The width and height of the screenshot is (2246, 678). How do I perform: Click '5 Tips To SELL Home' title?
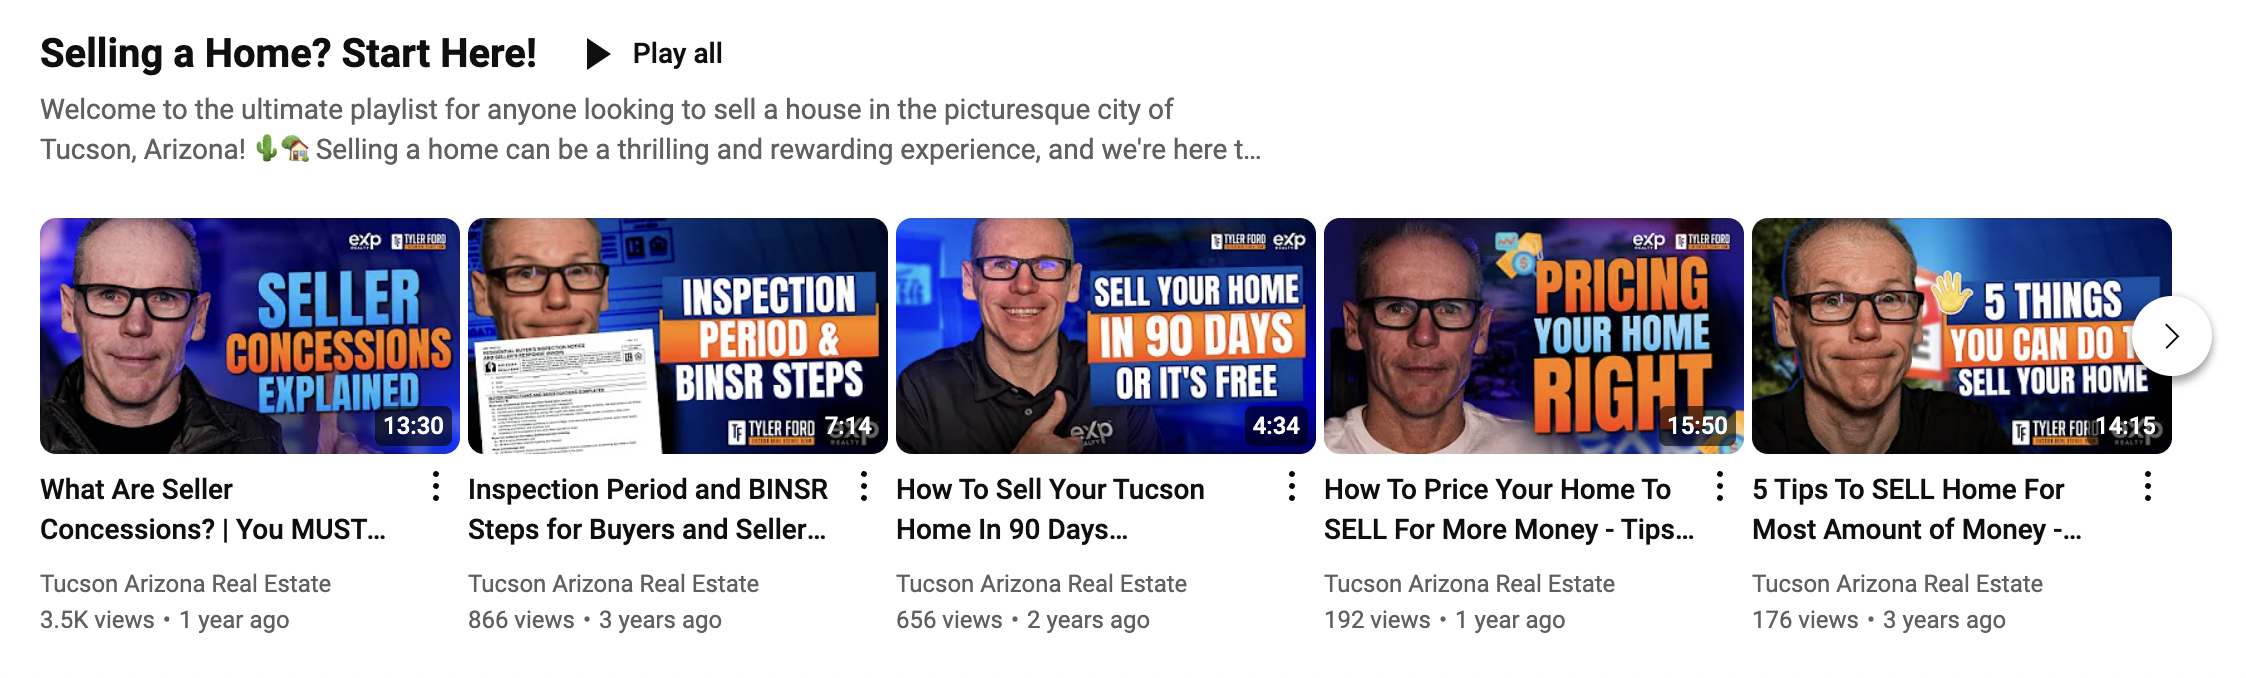(x=1917, y=509)
